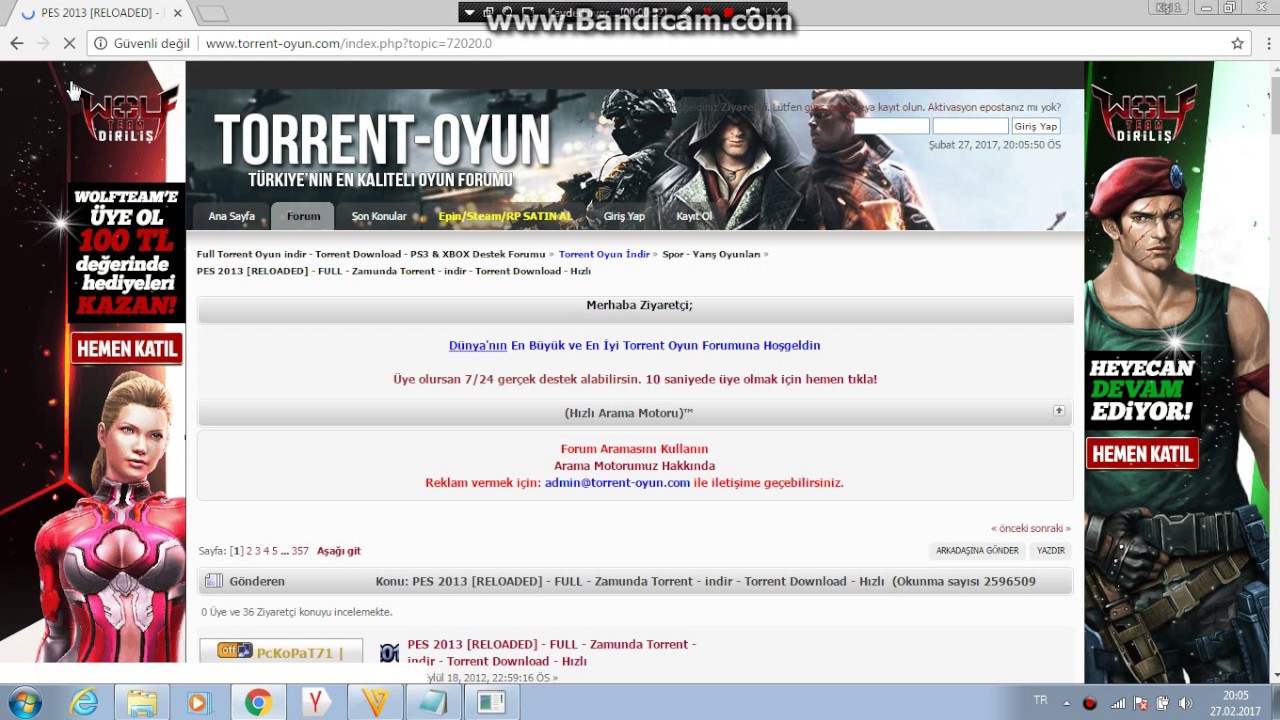Open Full Torrent Oyun indir breadcrumb link

click(371, 254)
